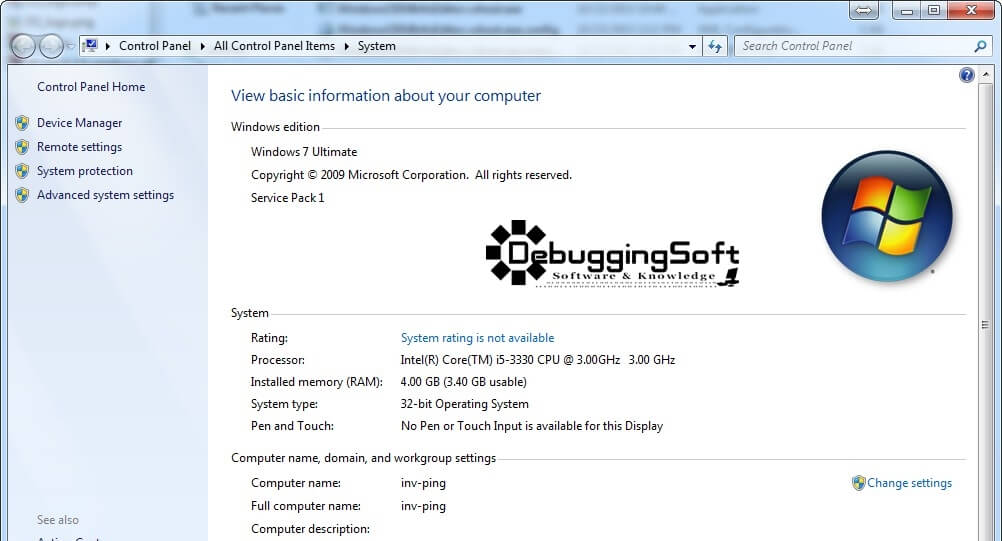
Task: Open the Help question mark icon
Action: pos(967,75)
